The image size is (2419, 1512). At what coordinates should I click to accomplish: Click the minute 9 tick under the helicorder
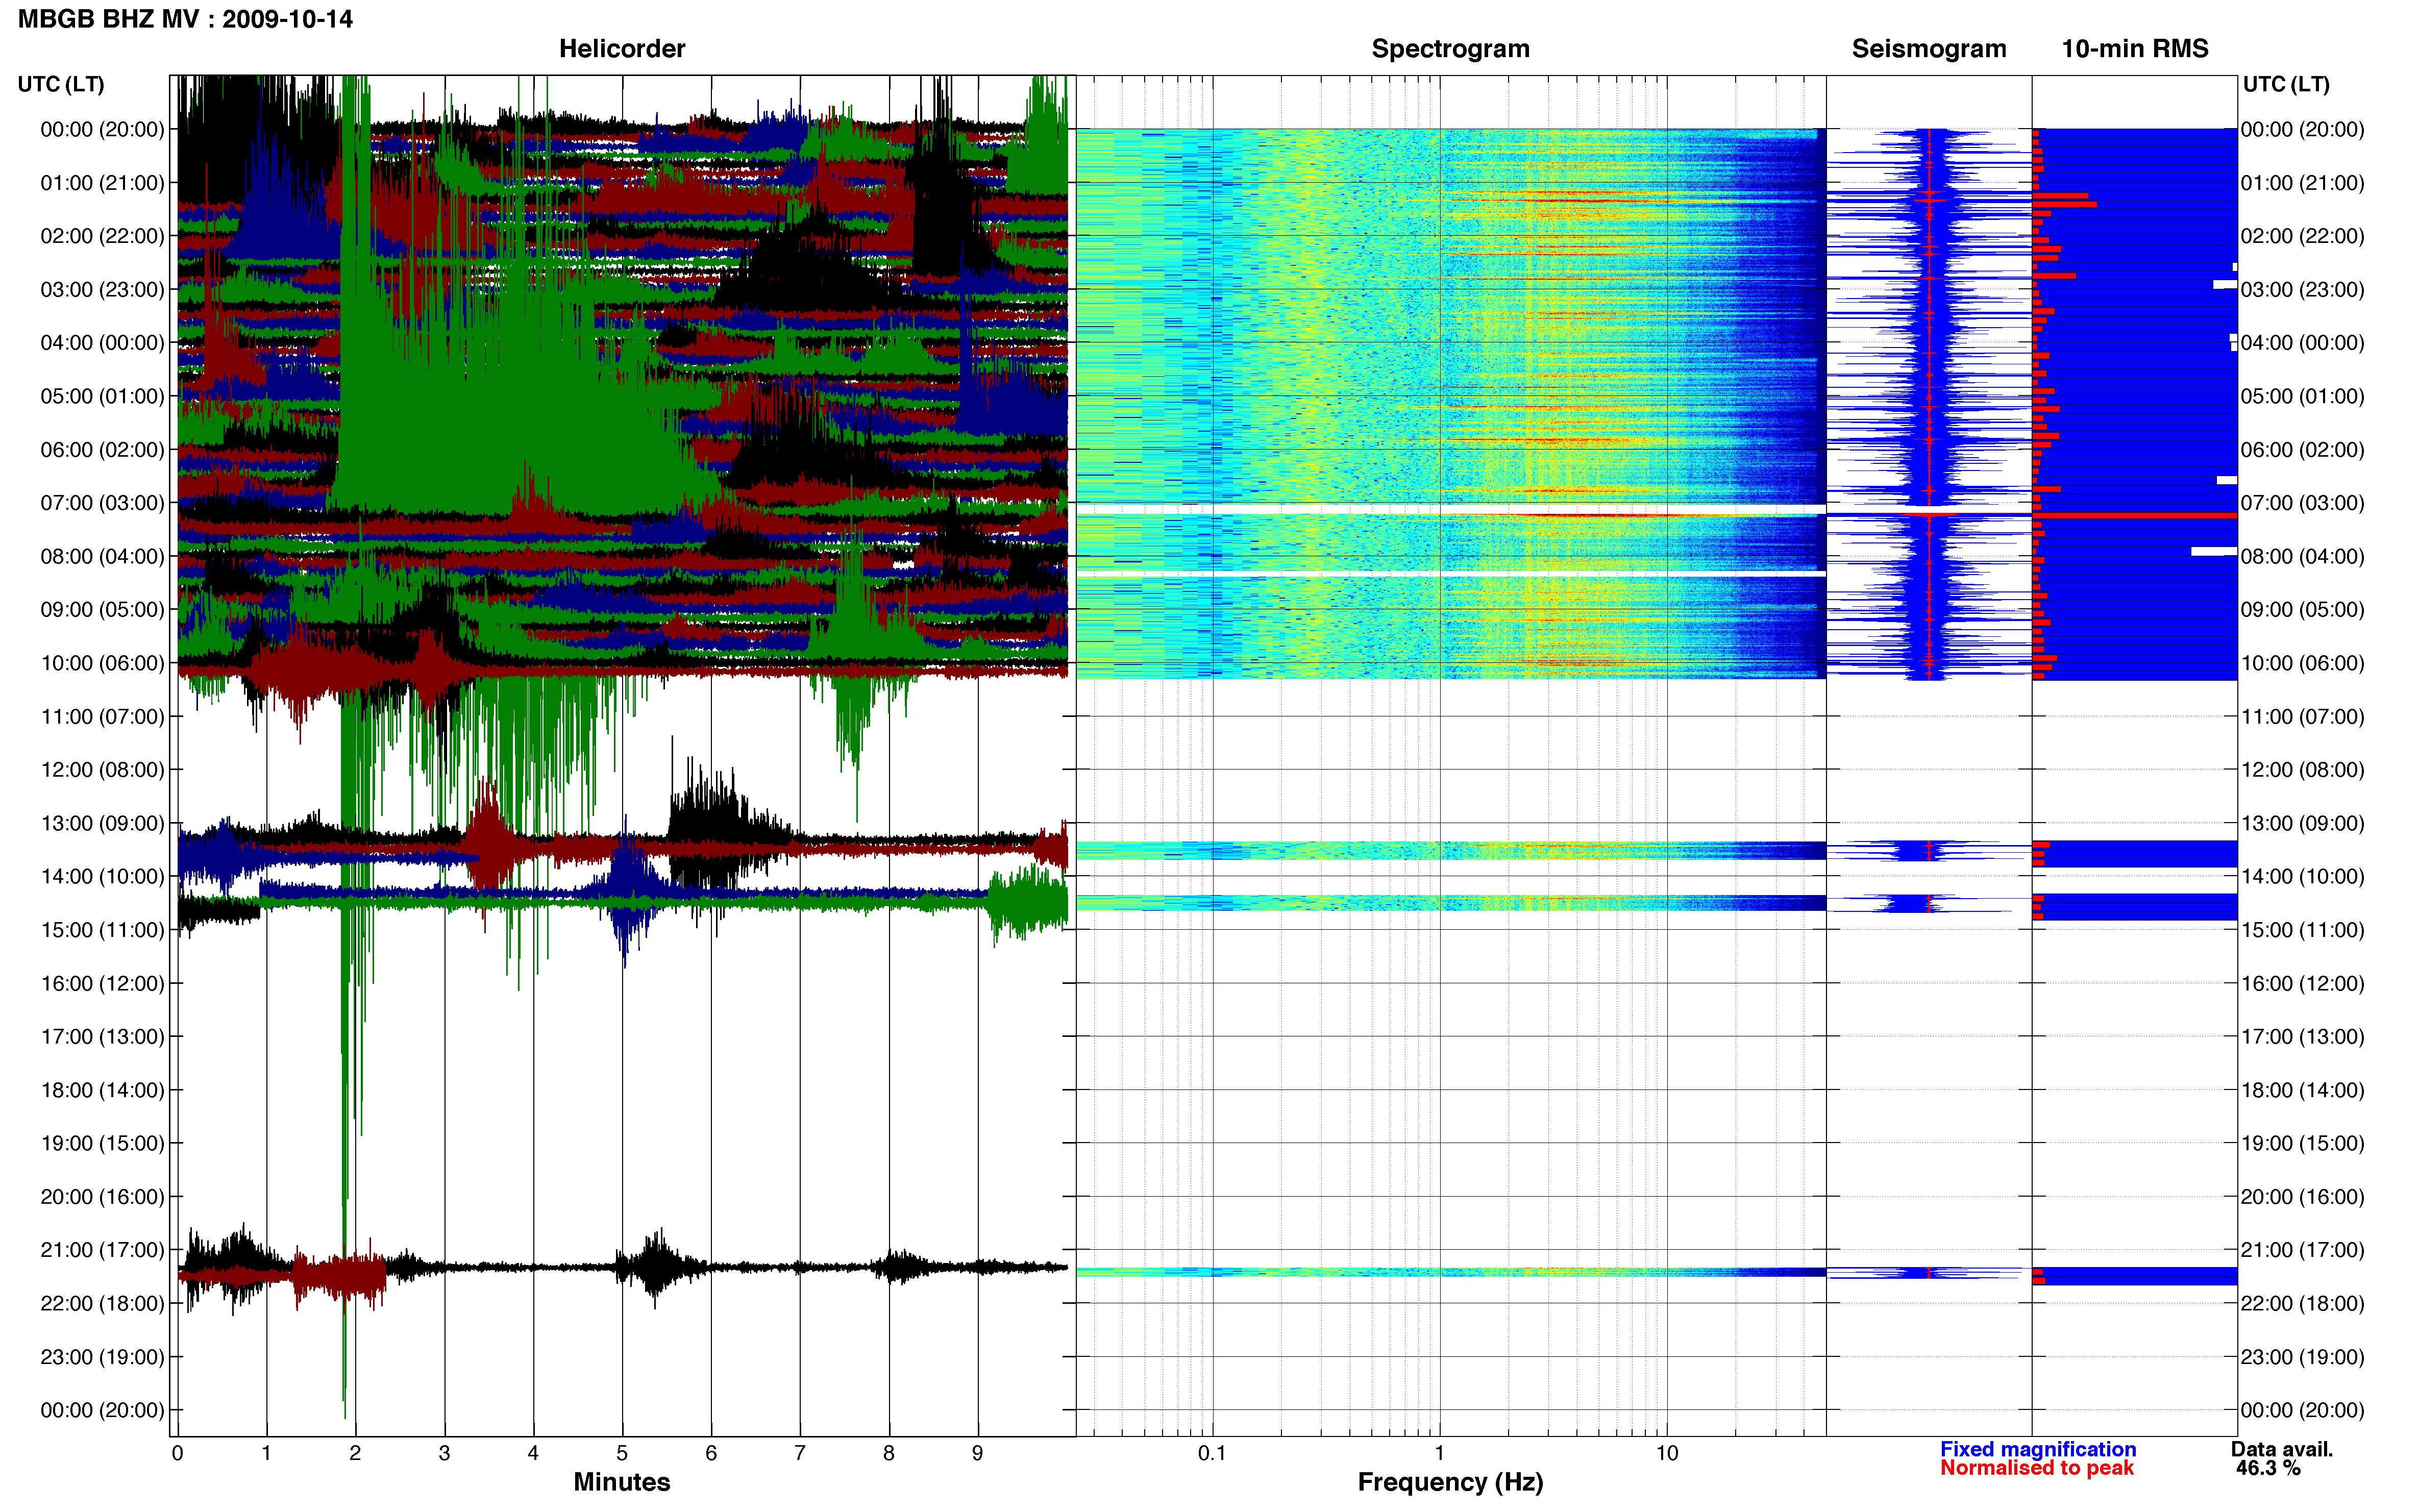tap(978, 1453)
